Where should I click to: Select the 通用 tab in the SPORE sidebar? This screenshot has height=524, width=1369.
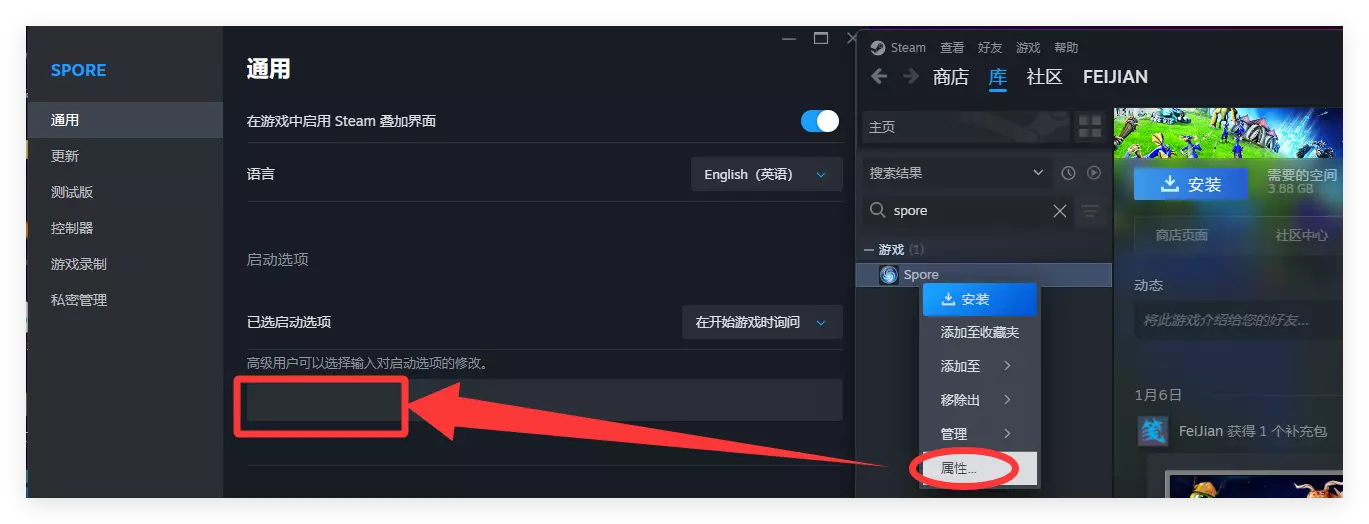click(124, 120)
